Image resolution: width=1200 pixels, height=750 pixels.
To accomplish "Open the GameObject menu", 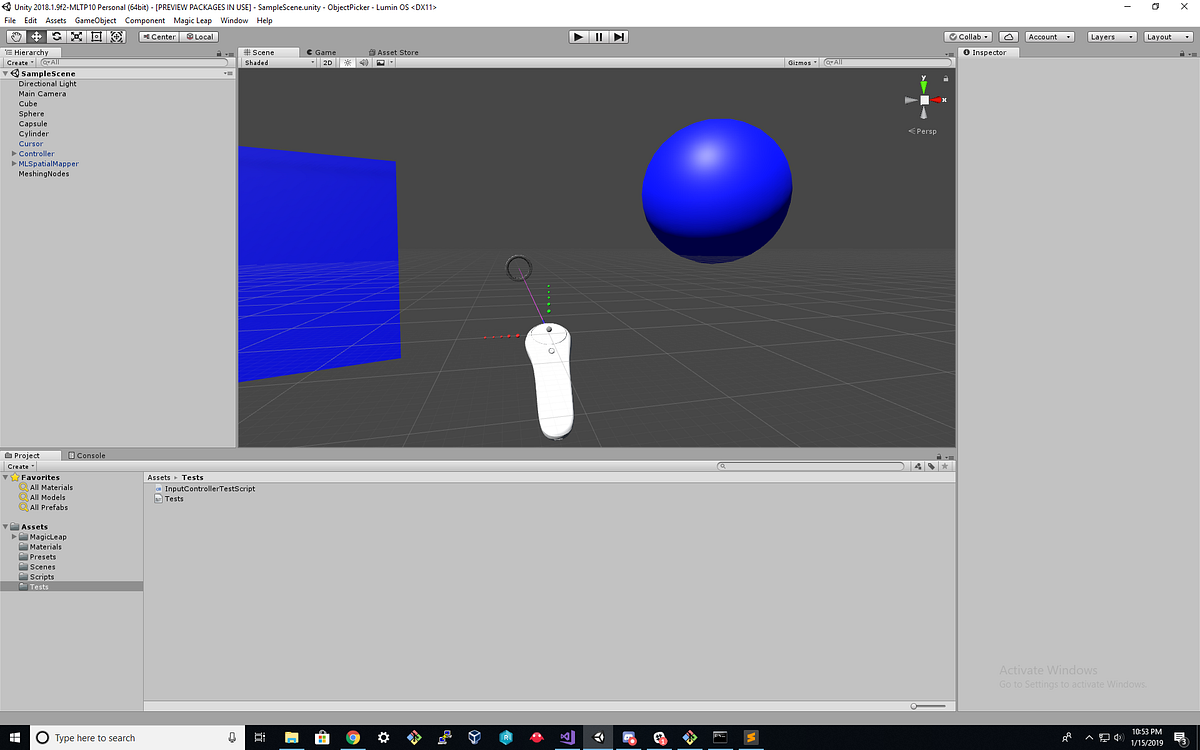I will 95,20.
